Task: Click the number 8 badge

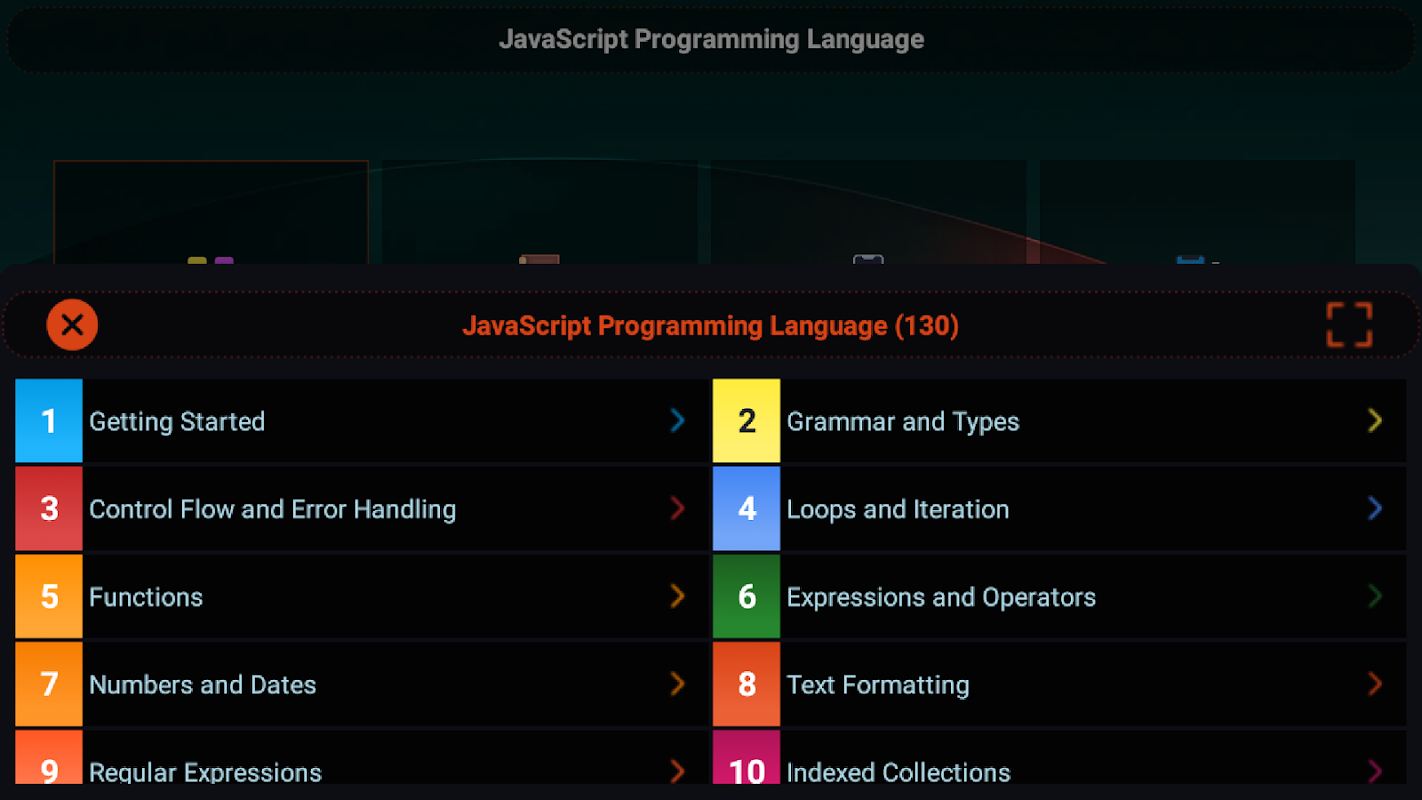Action: tap(746, 685)
